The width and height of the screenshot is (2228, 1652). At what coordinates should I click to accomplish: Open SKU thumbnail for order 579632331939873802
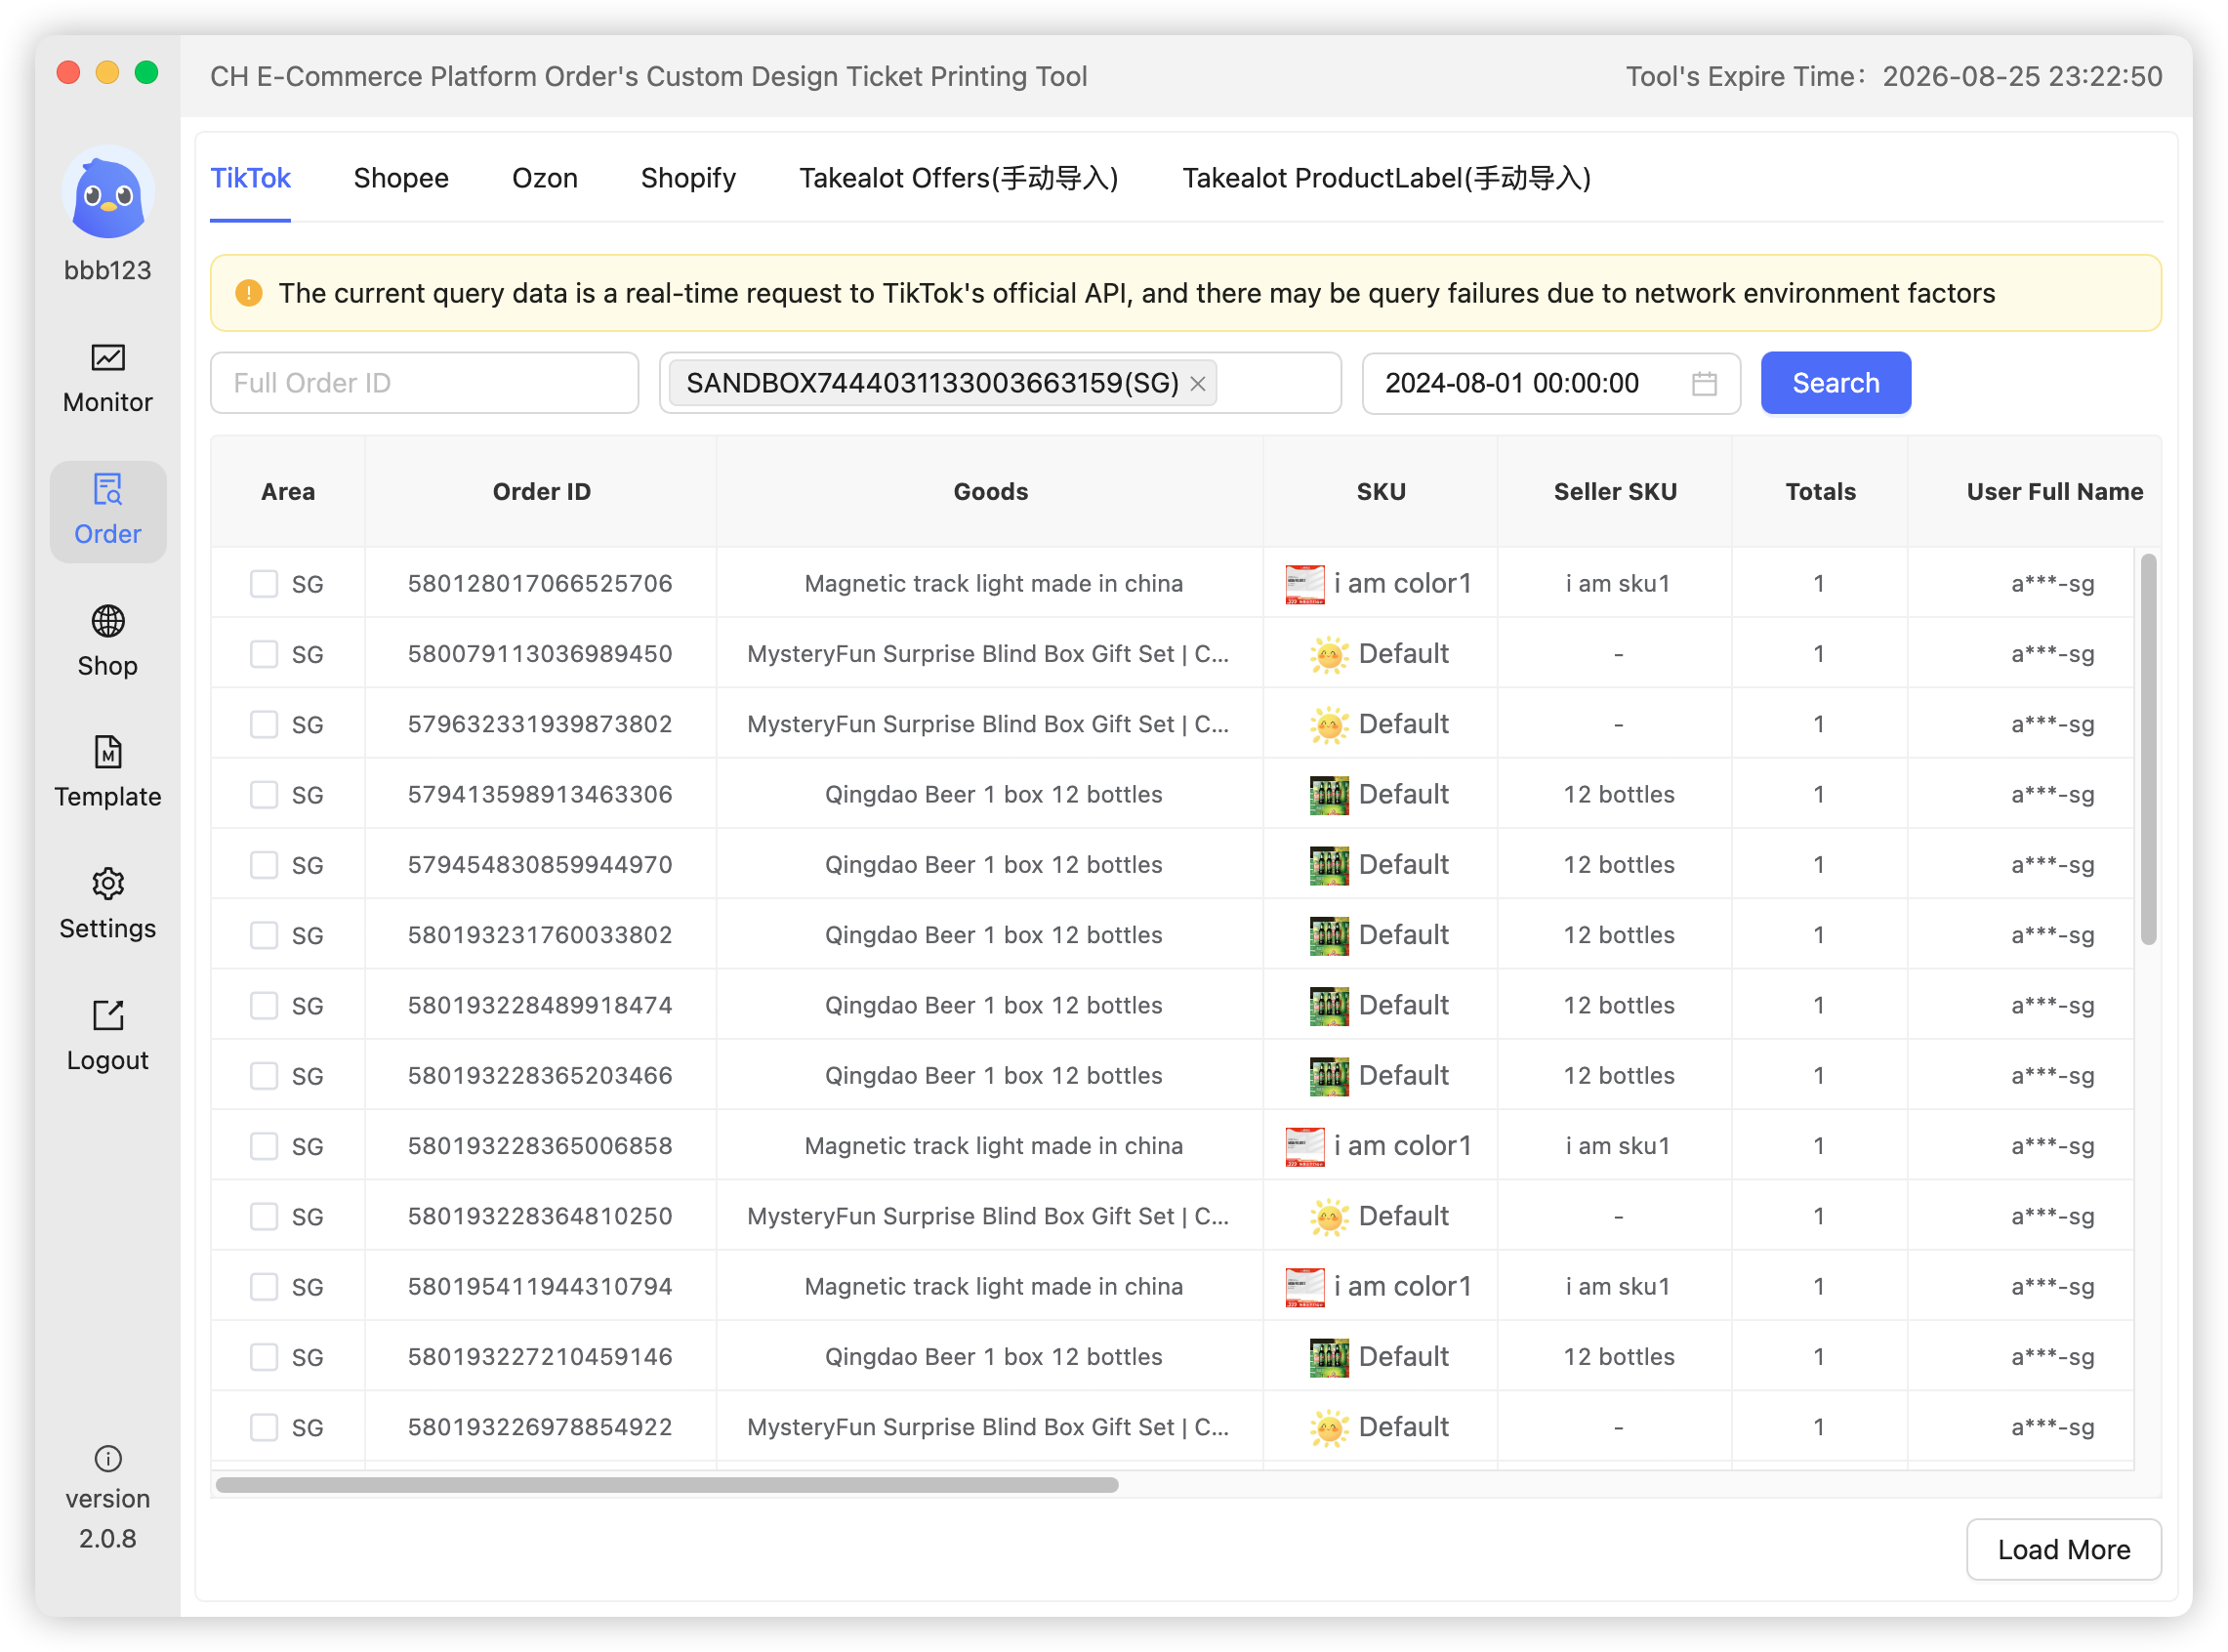[x=1330, y=725]
